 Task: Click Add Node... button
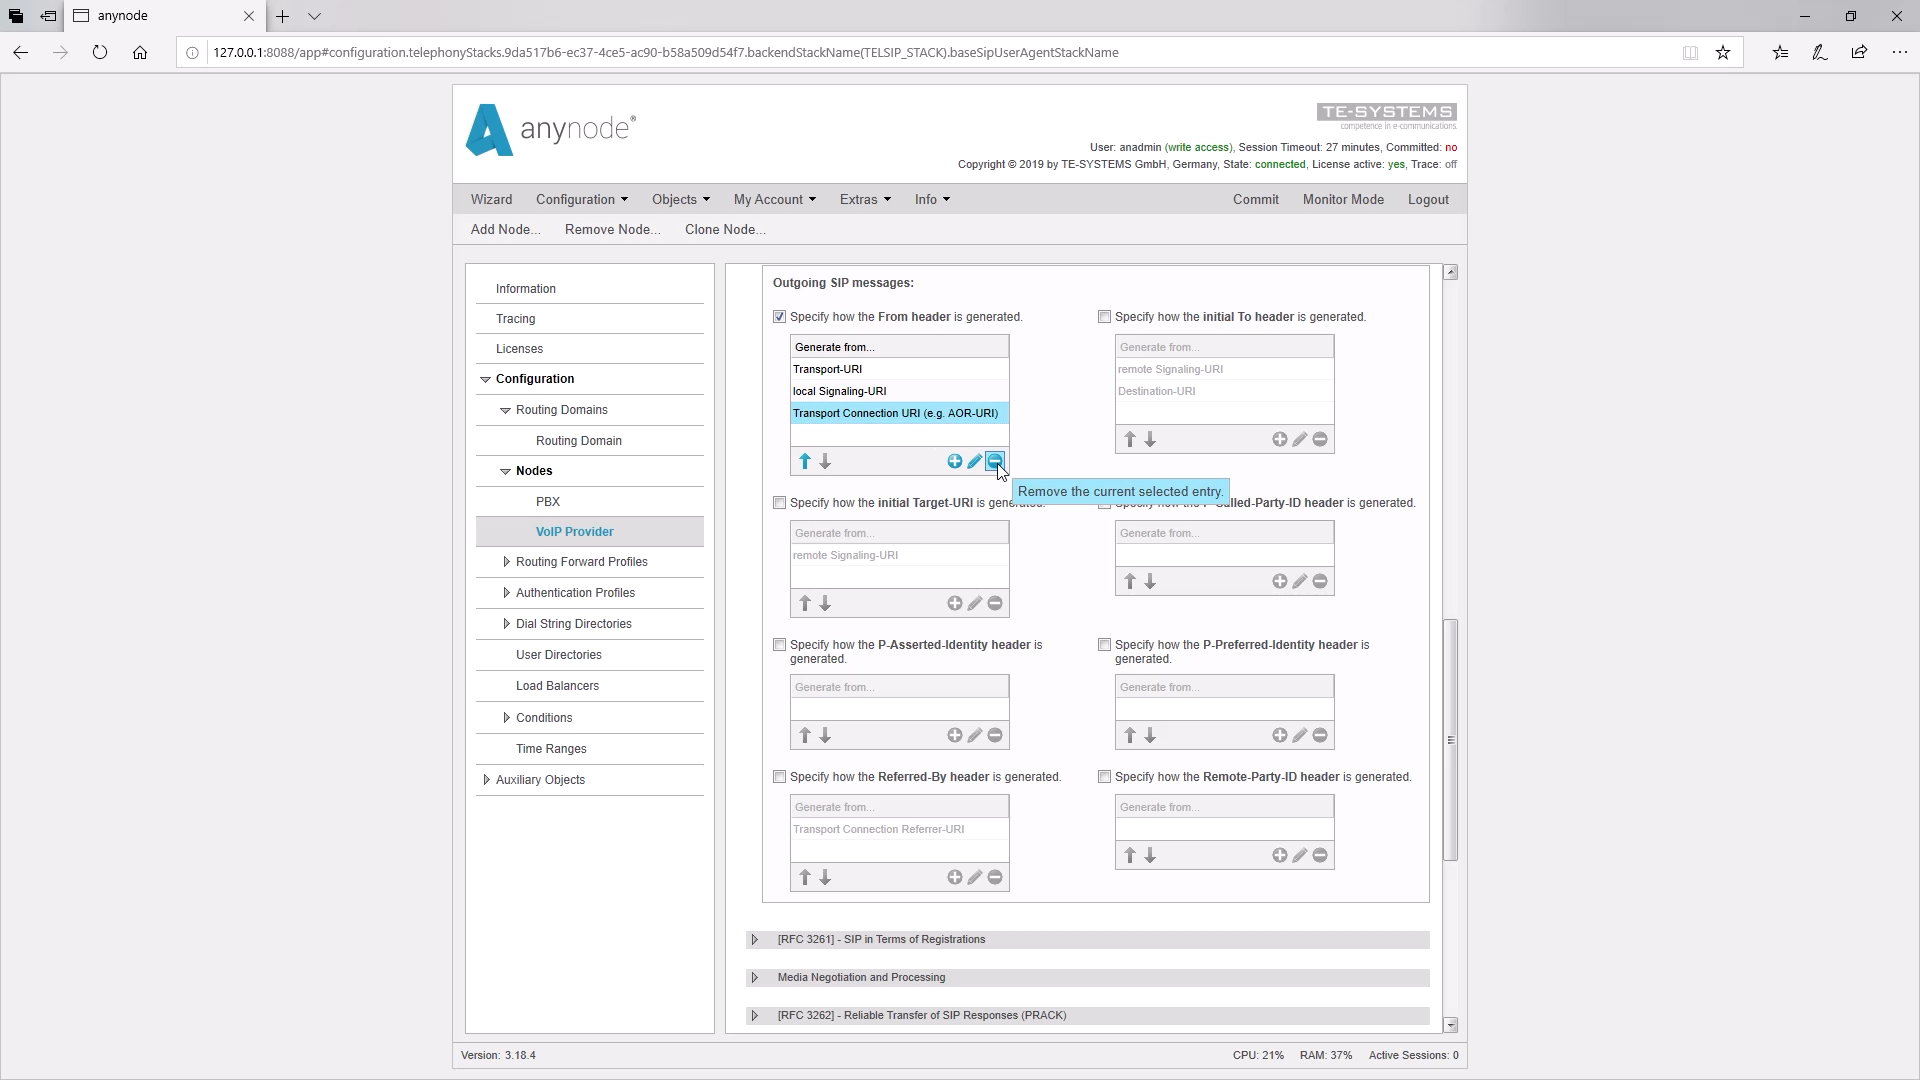505,229
